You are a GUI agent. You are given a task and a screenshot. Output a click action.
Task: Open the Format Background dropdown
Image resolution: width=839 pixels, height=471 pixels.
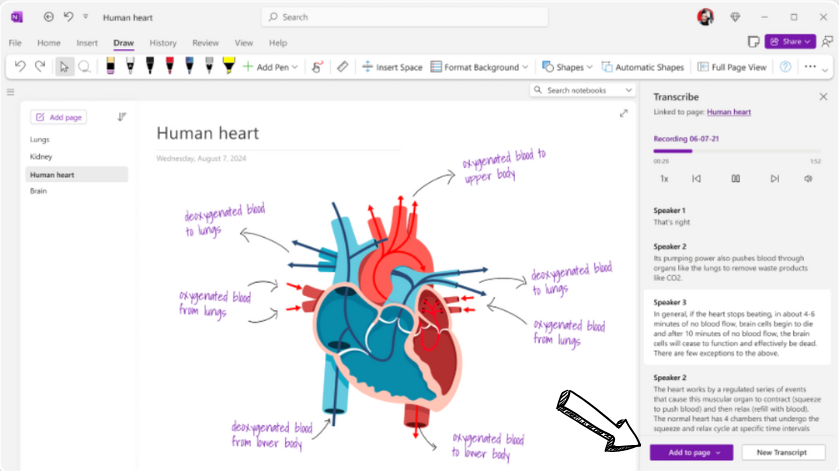pos(479,67)
